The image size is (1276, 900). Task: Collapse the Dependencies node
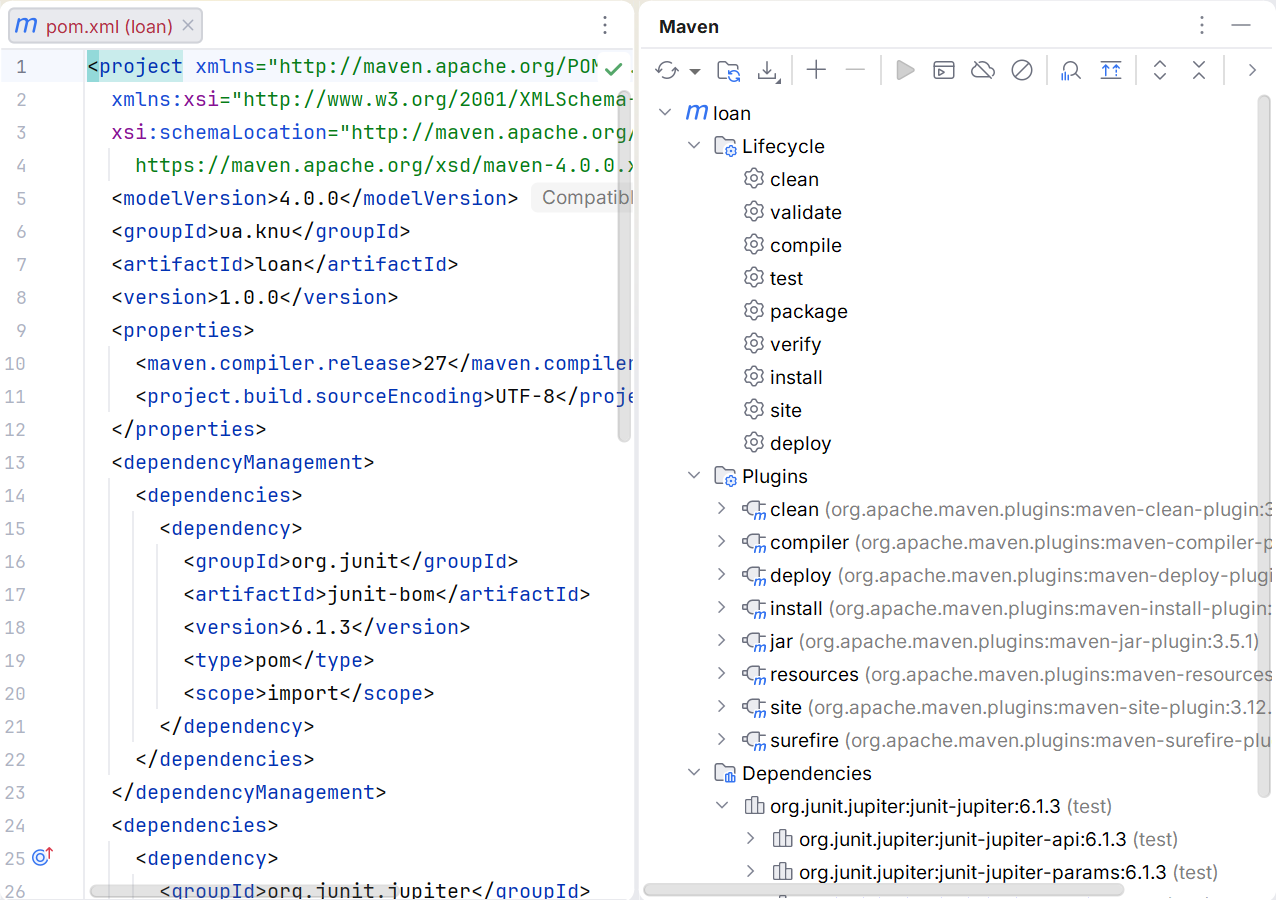tap(694, 773)
